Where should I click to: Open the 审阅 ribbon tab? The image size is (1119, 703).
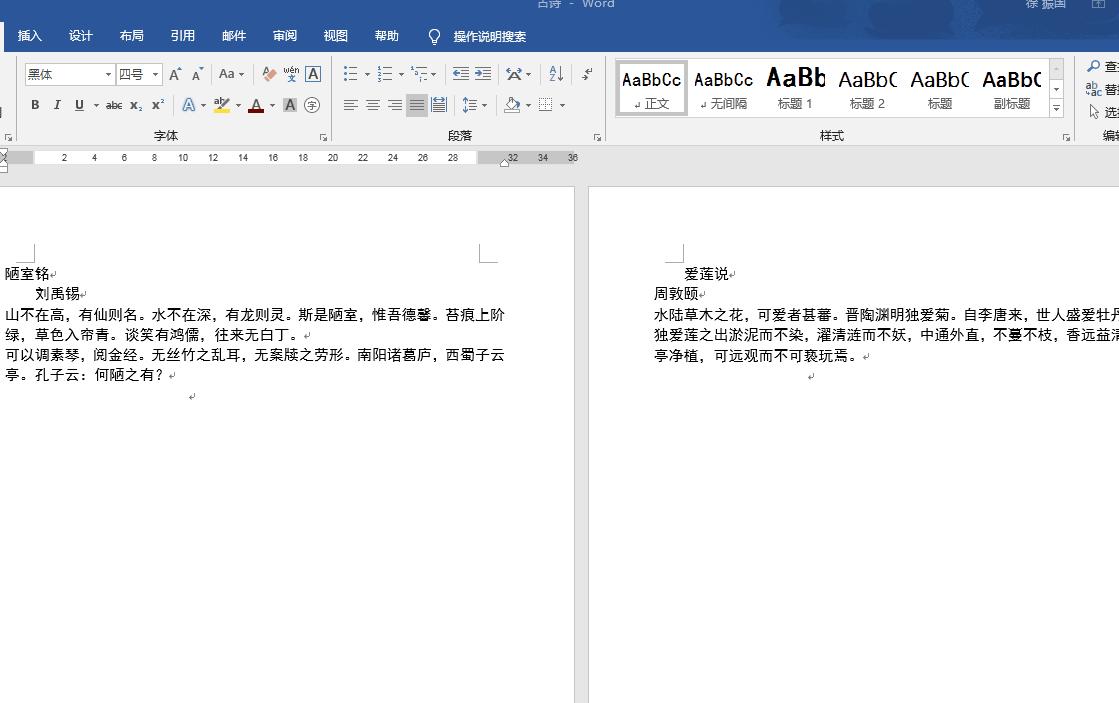(x=284, y=35)
